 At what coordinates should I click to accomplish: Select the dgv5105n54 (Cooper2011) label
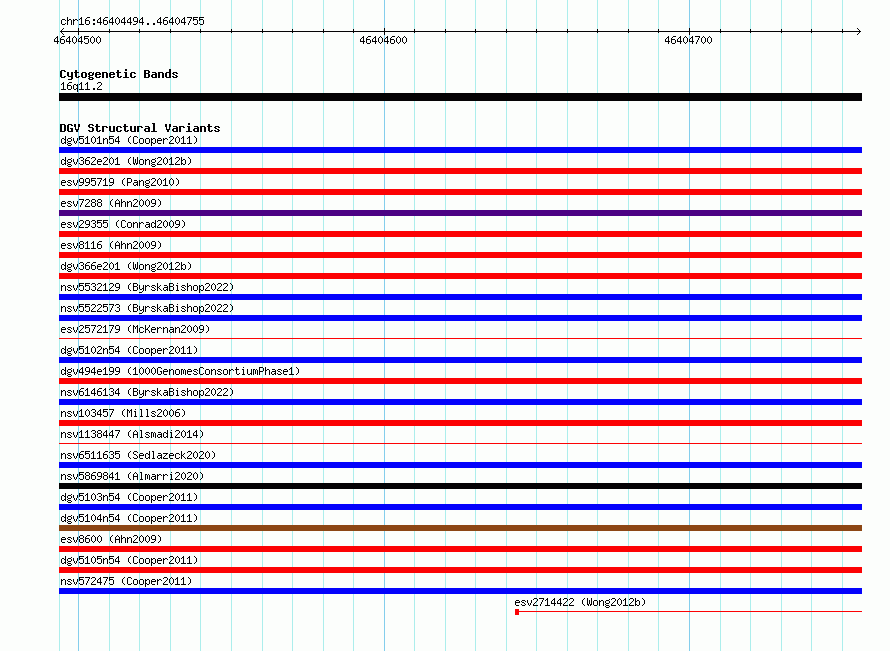tap(129, 560)
